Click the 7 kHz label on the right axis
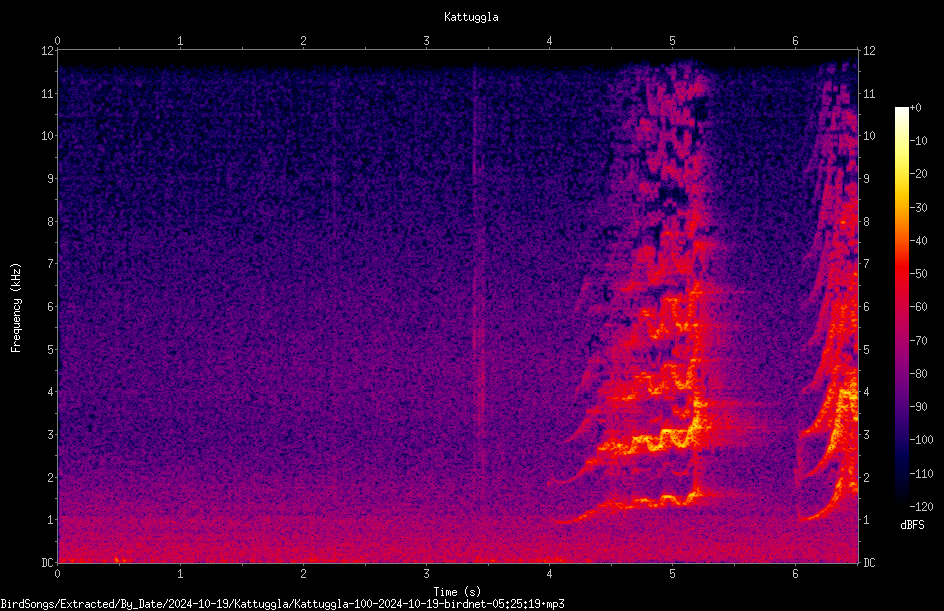 point(866,264)
